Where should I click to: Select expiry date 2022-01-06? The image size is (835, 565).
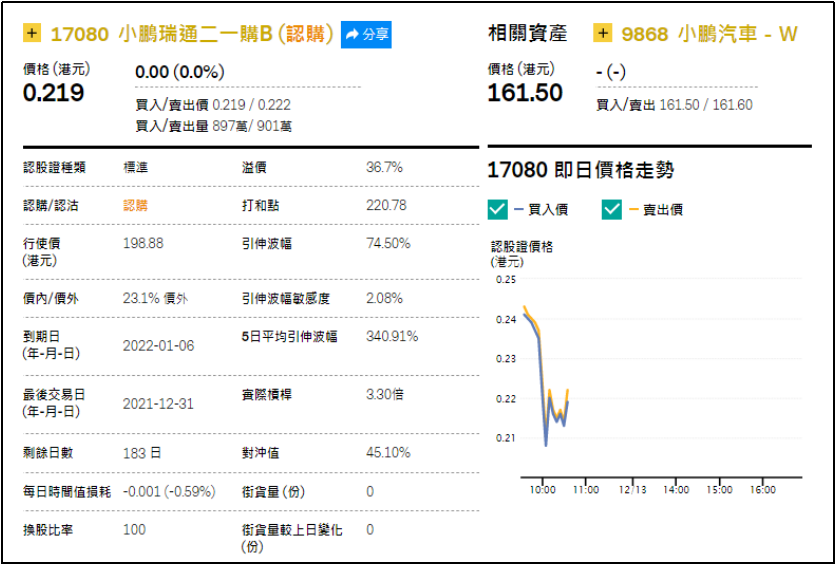pos(158,346)
